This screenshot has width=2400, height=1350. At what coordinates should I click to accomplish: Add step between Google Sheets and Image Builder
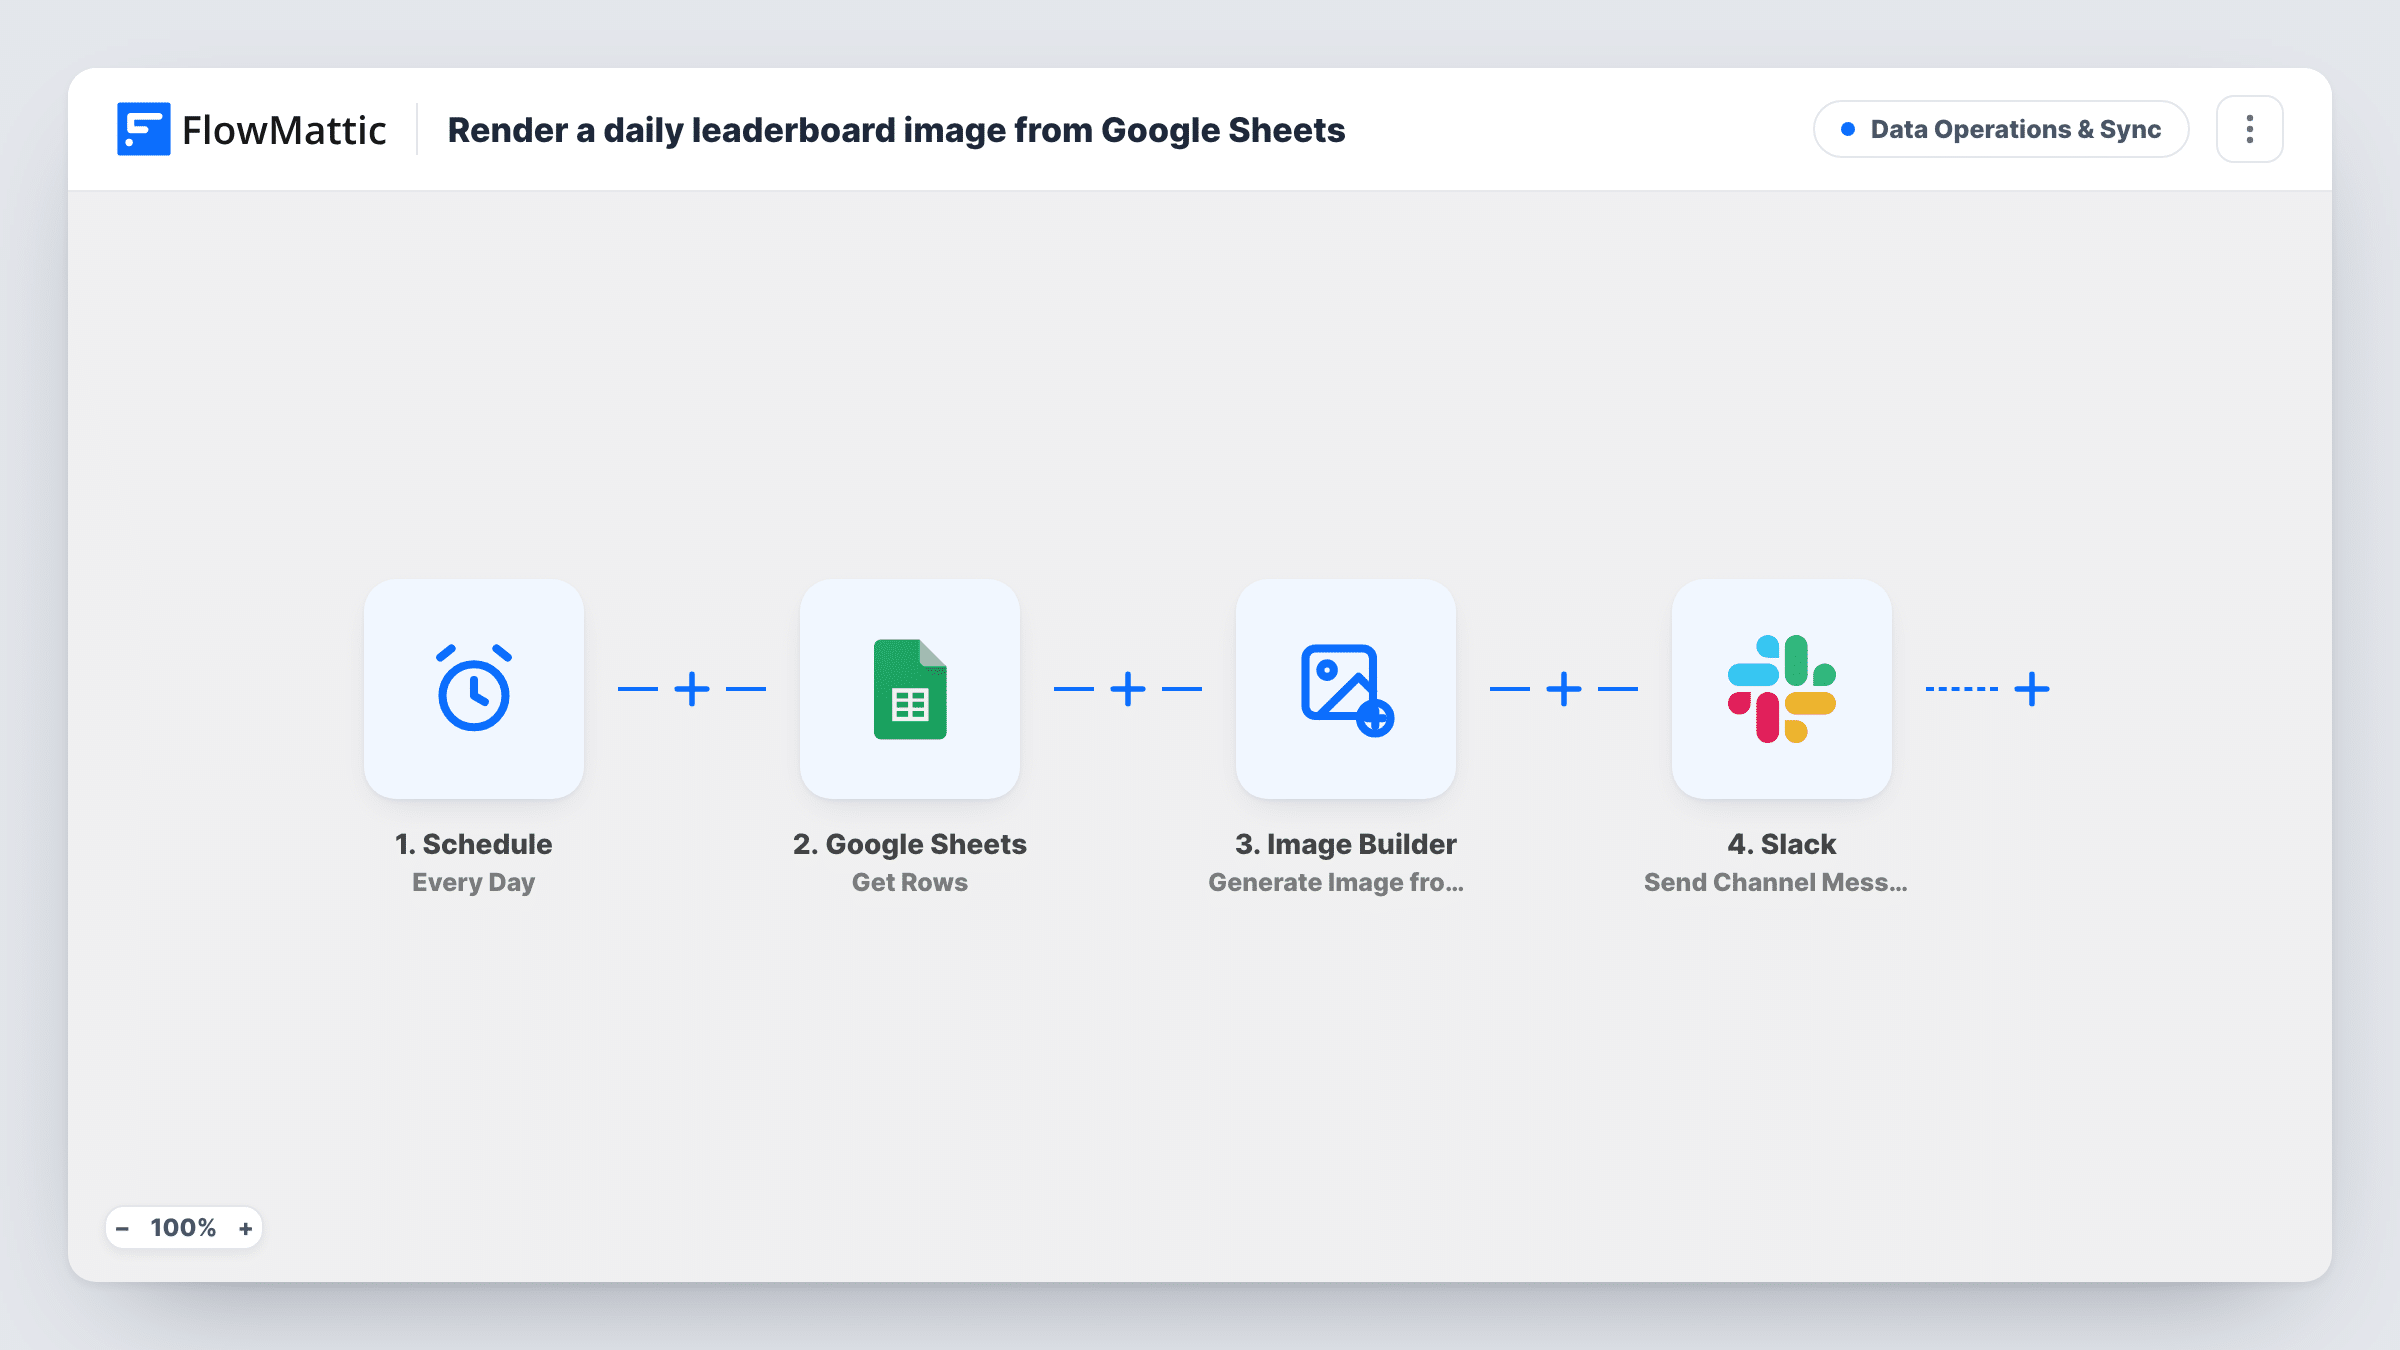coord(1128,689)
